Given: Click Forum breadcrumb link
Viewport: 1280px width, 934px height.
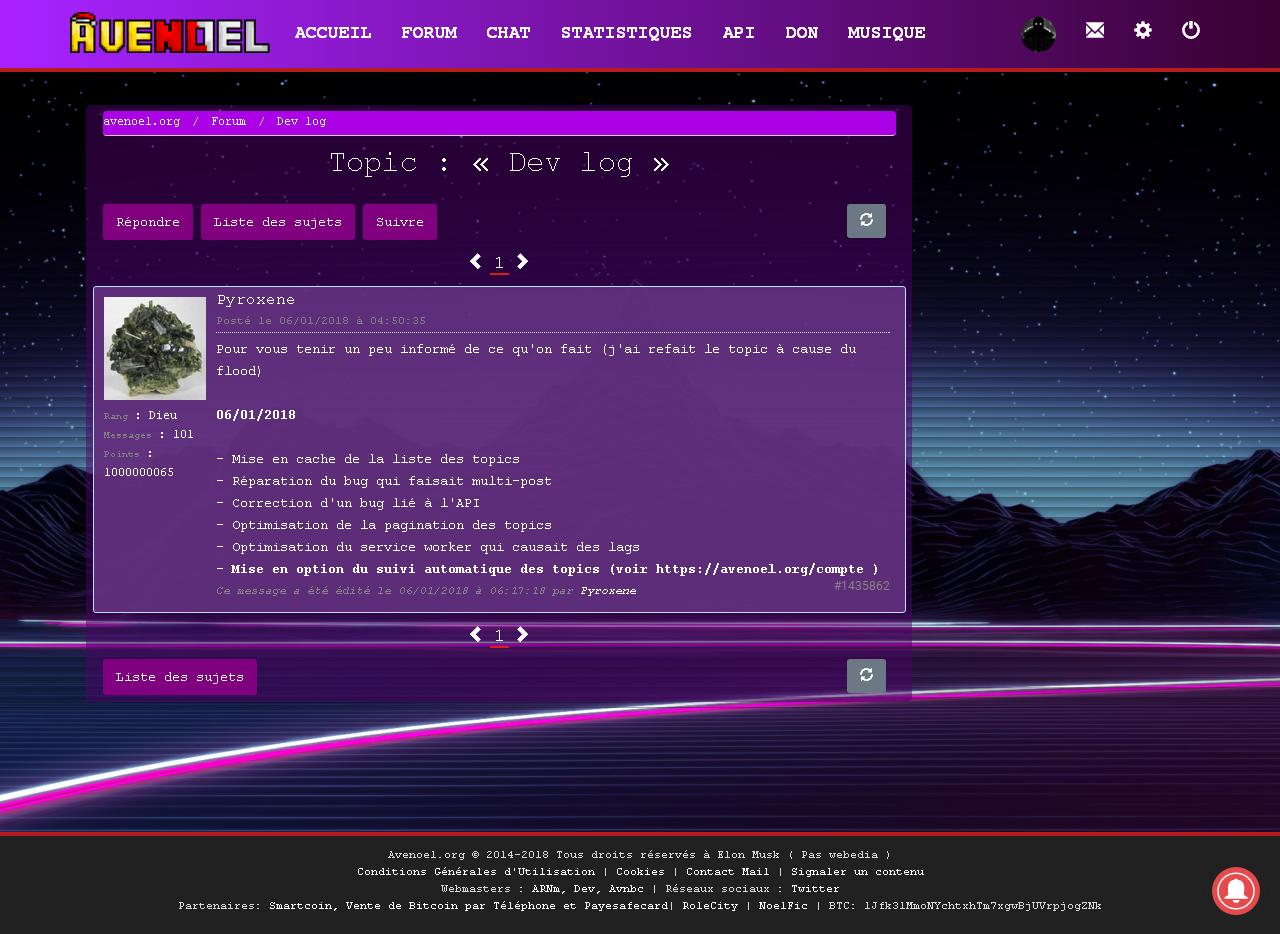Looking at the screenshot, I should [x=228, y=121].
